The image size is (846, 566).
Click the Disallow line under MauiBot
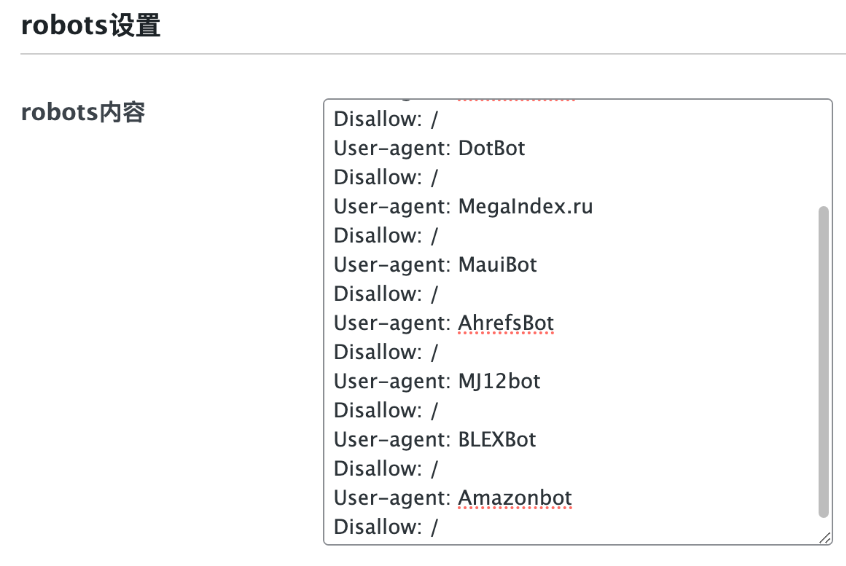tap(385, 293)
